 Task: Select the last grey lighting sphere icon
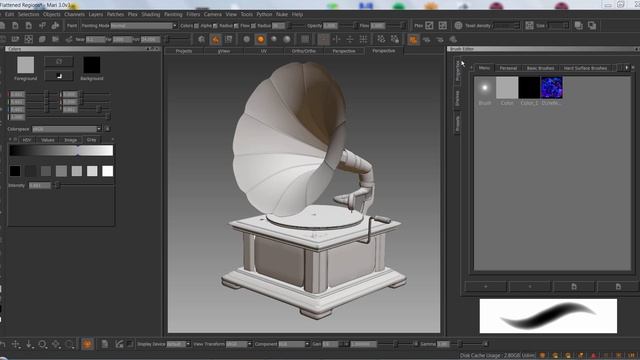(x=287, y=39)
